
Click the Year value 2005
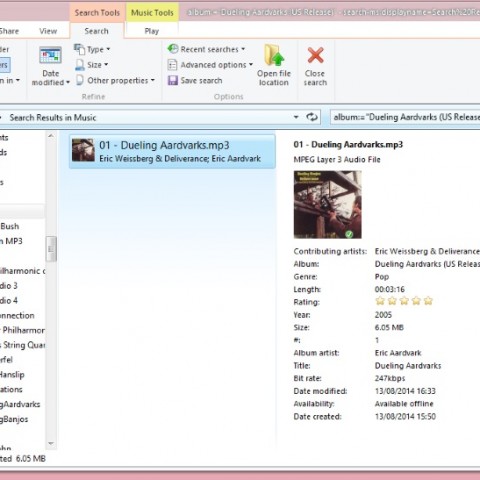tap(383, 315)
